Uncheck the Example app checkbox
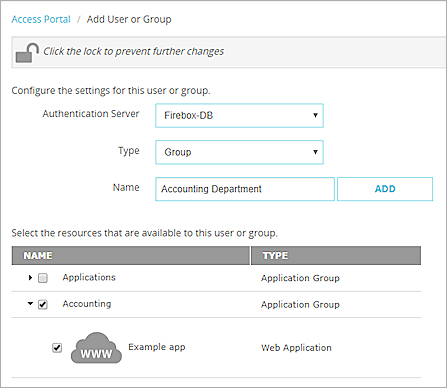447x388 pixels. (x=57, y=348)
